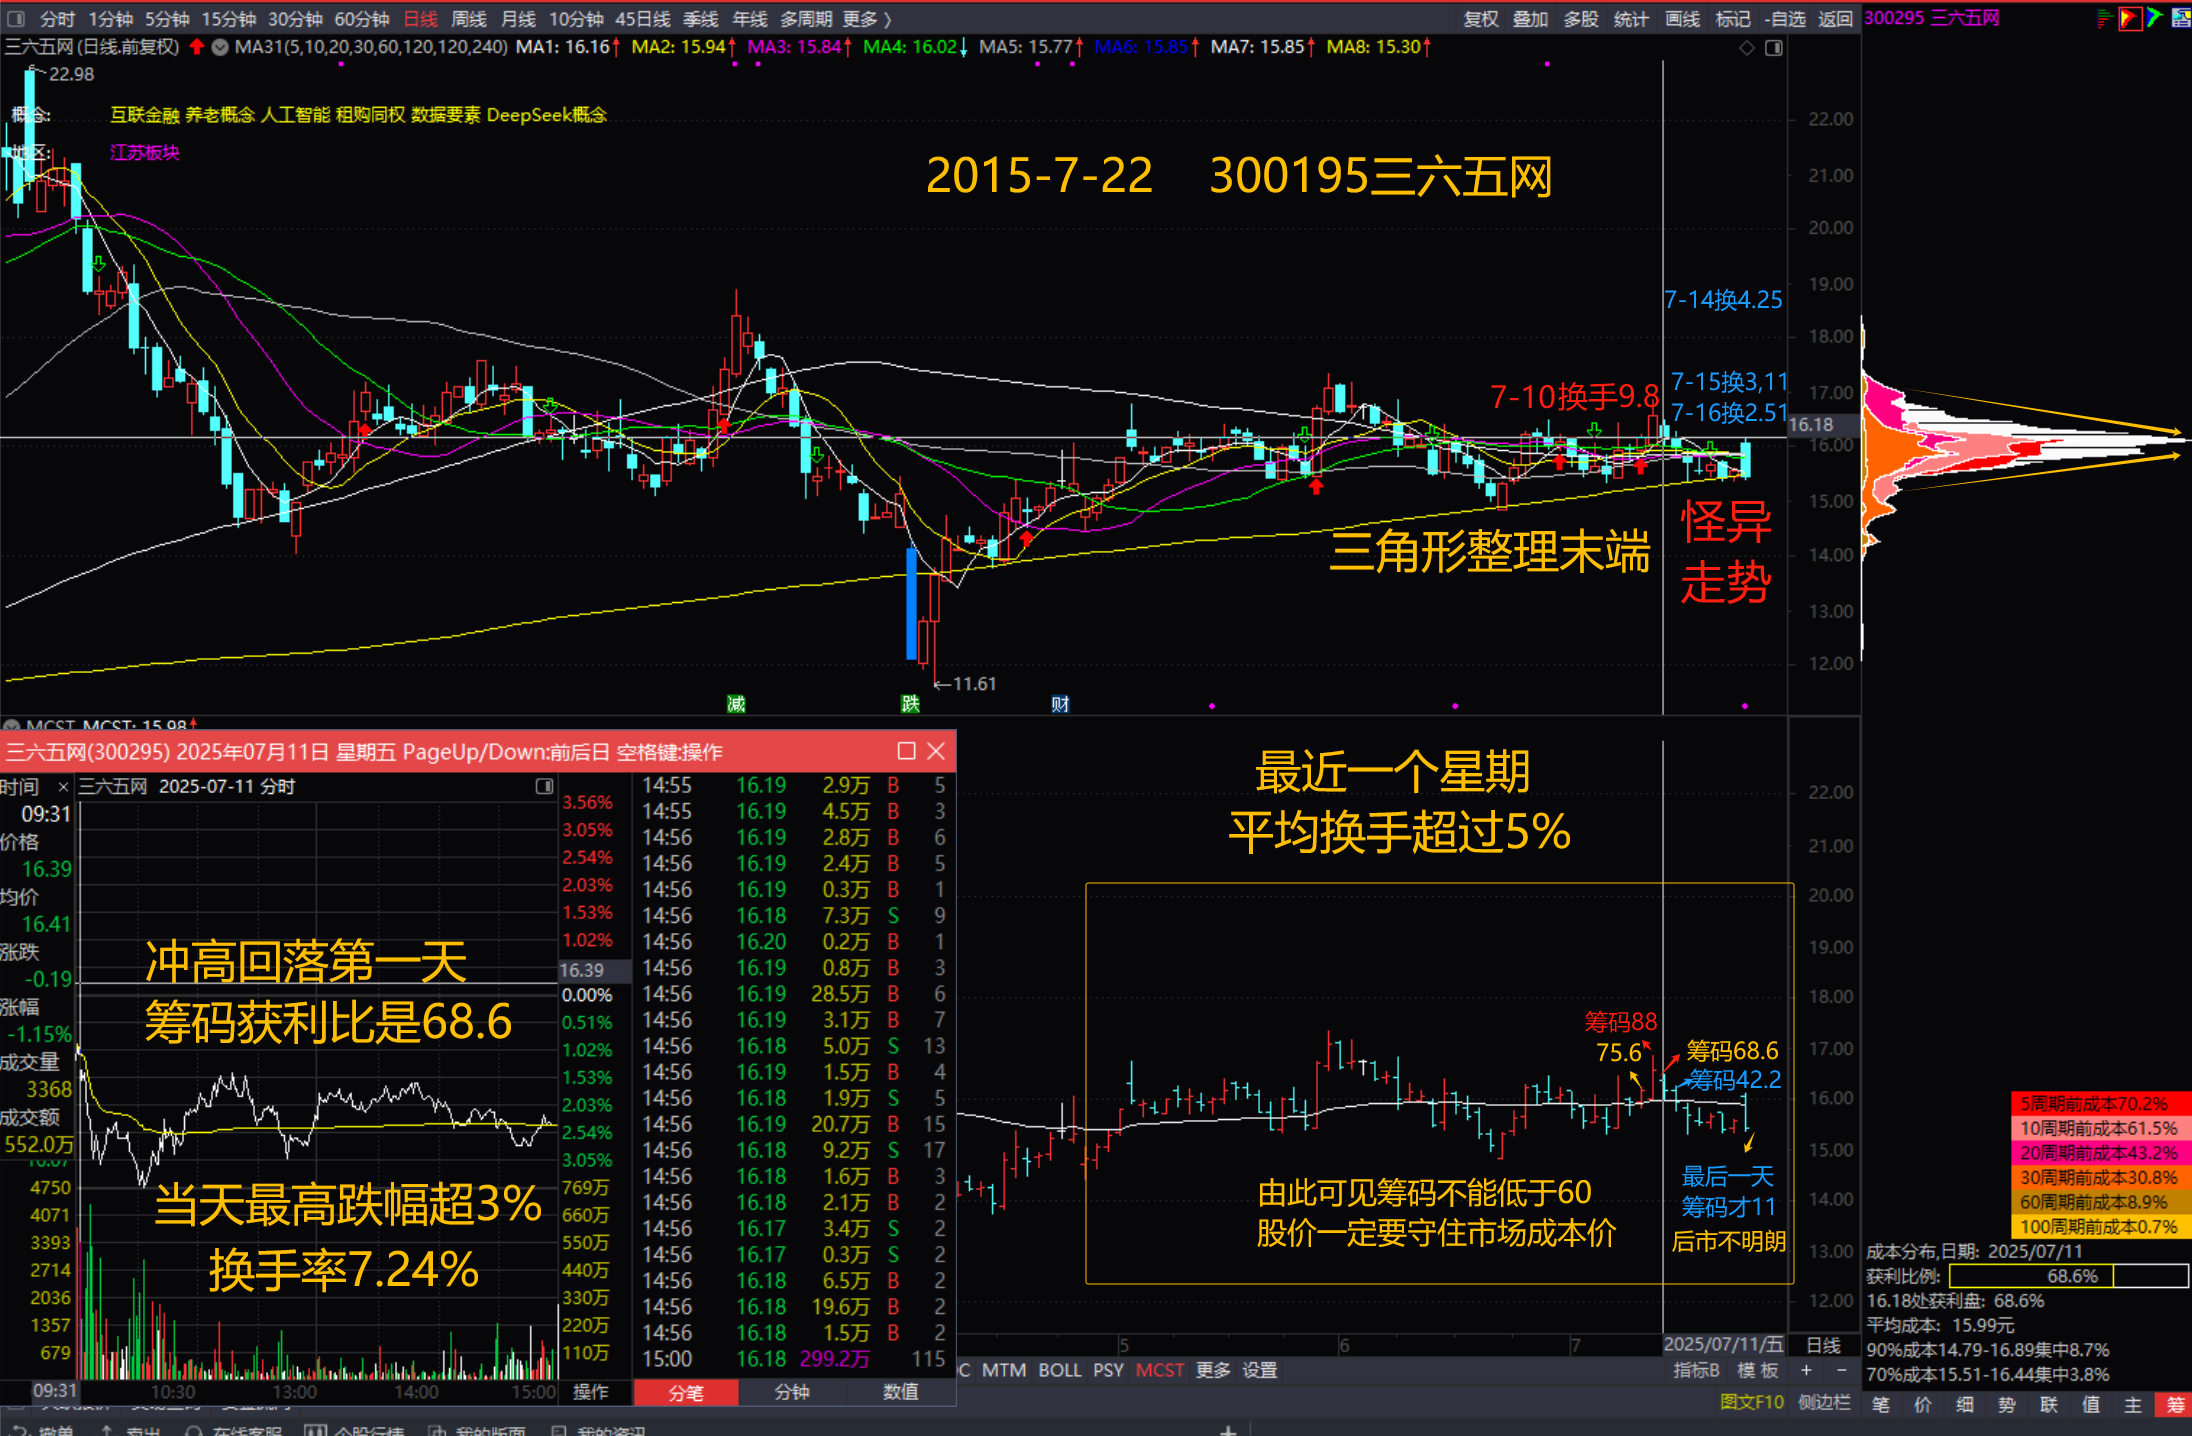The height and width of the screenshot is (1436, 2192).
Task: Open 图文F10 company info
Action: pyautogui.click(x=1751, y=1402)
